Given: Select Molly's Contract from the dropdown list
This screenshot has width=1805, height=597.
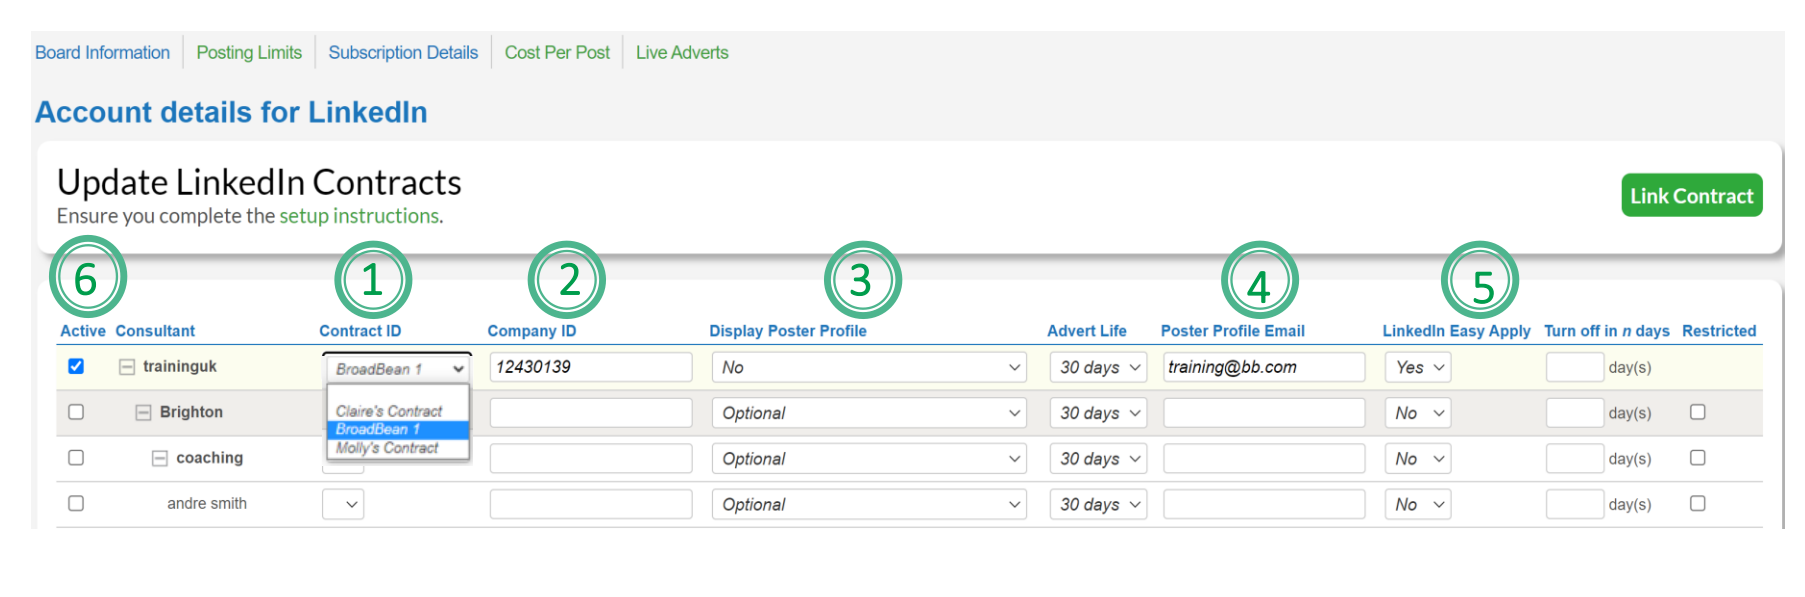Looking at the screenshot, I should click(x=387, y=448).
